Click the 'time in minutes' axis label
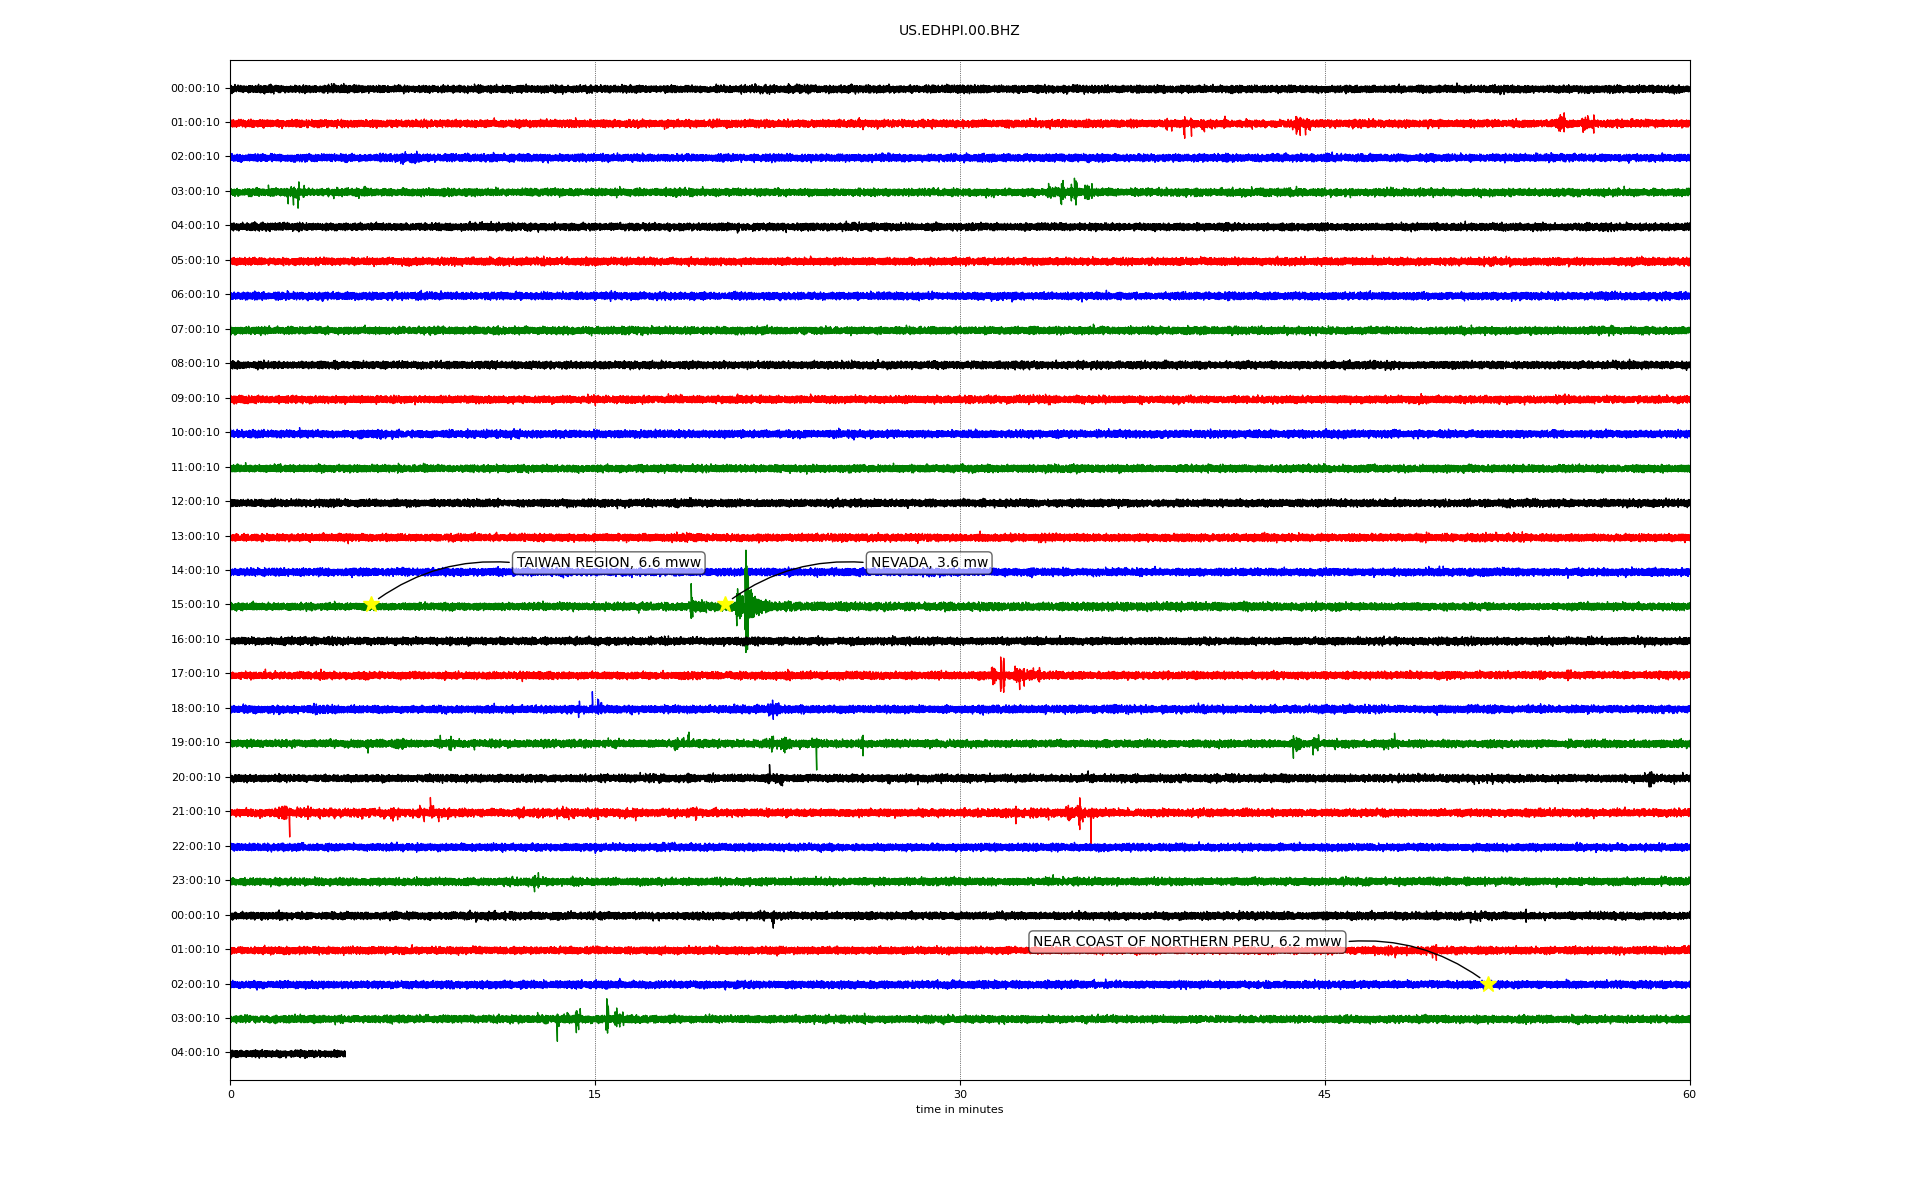 click(959, 1110)
